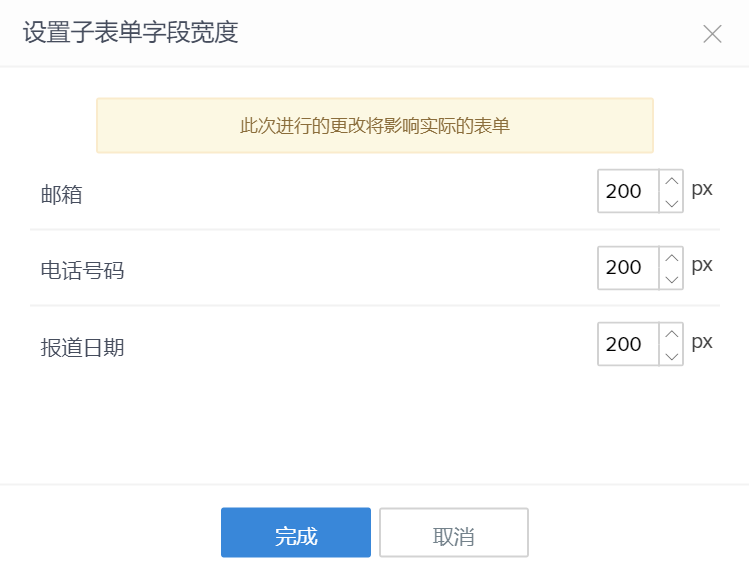Screen dimensions: 749x575
Task: Focus the 电话号码 width input field
Action: [x=628, y=268]
